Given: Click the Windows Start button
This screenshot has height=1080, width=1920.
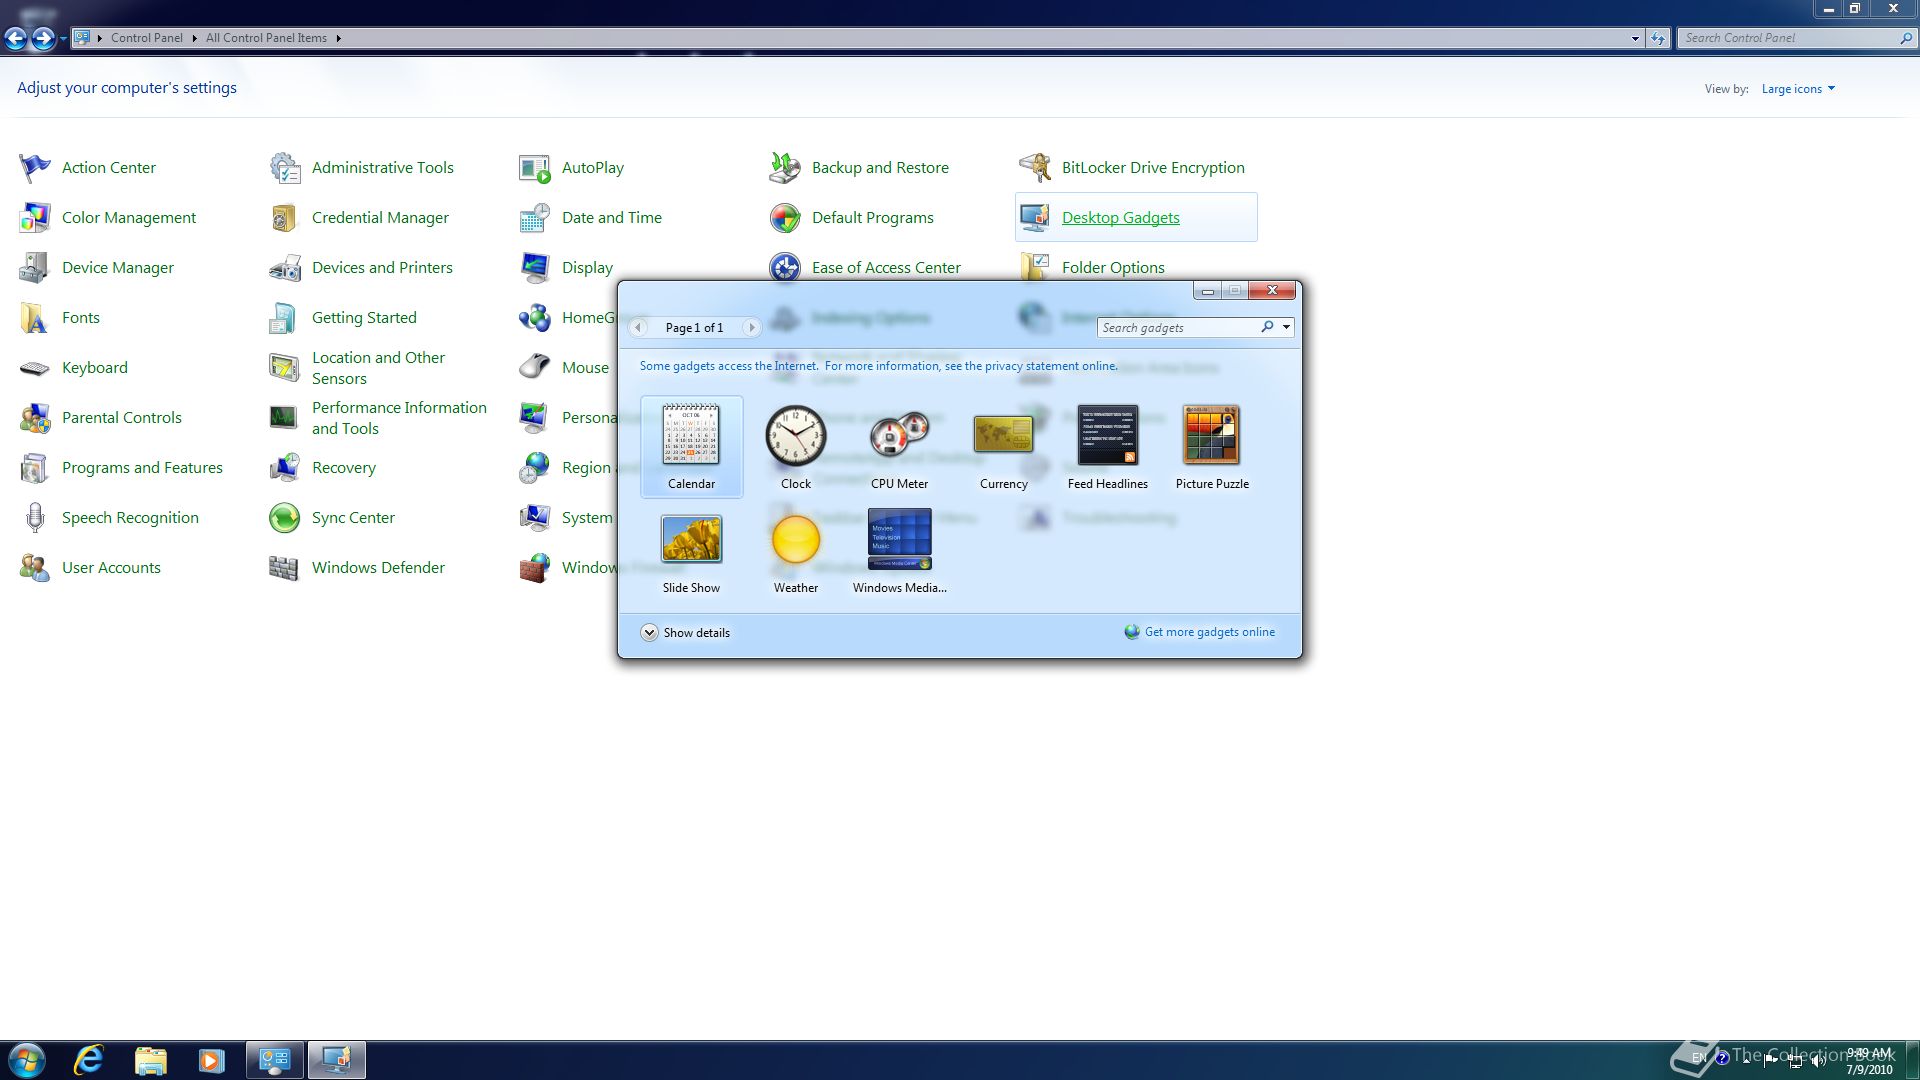Looking at the screenshot, I should click(27, 1060).
